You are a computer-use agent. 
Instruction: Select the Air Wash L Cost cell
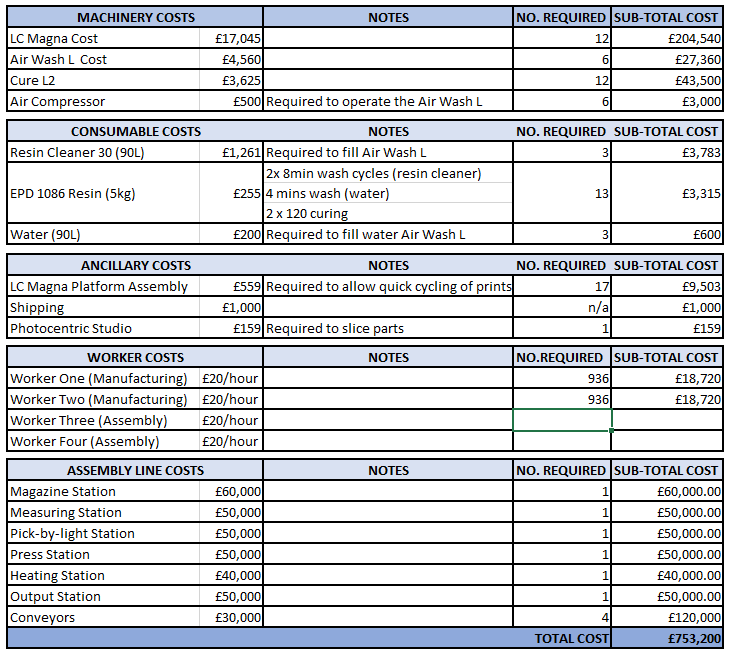104,59
